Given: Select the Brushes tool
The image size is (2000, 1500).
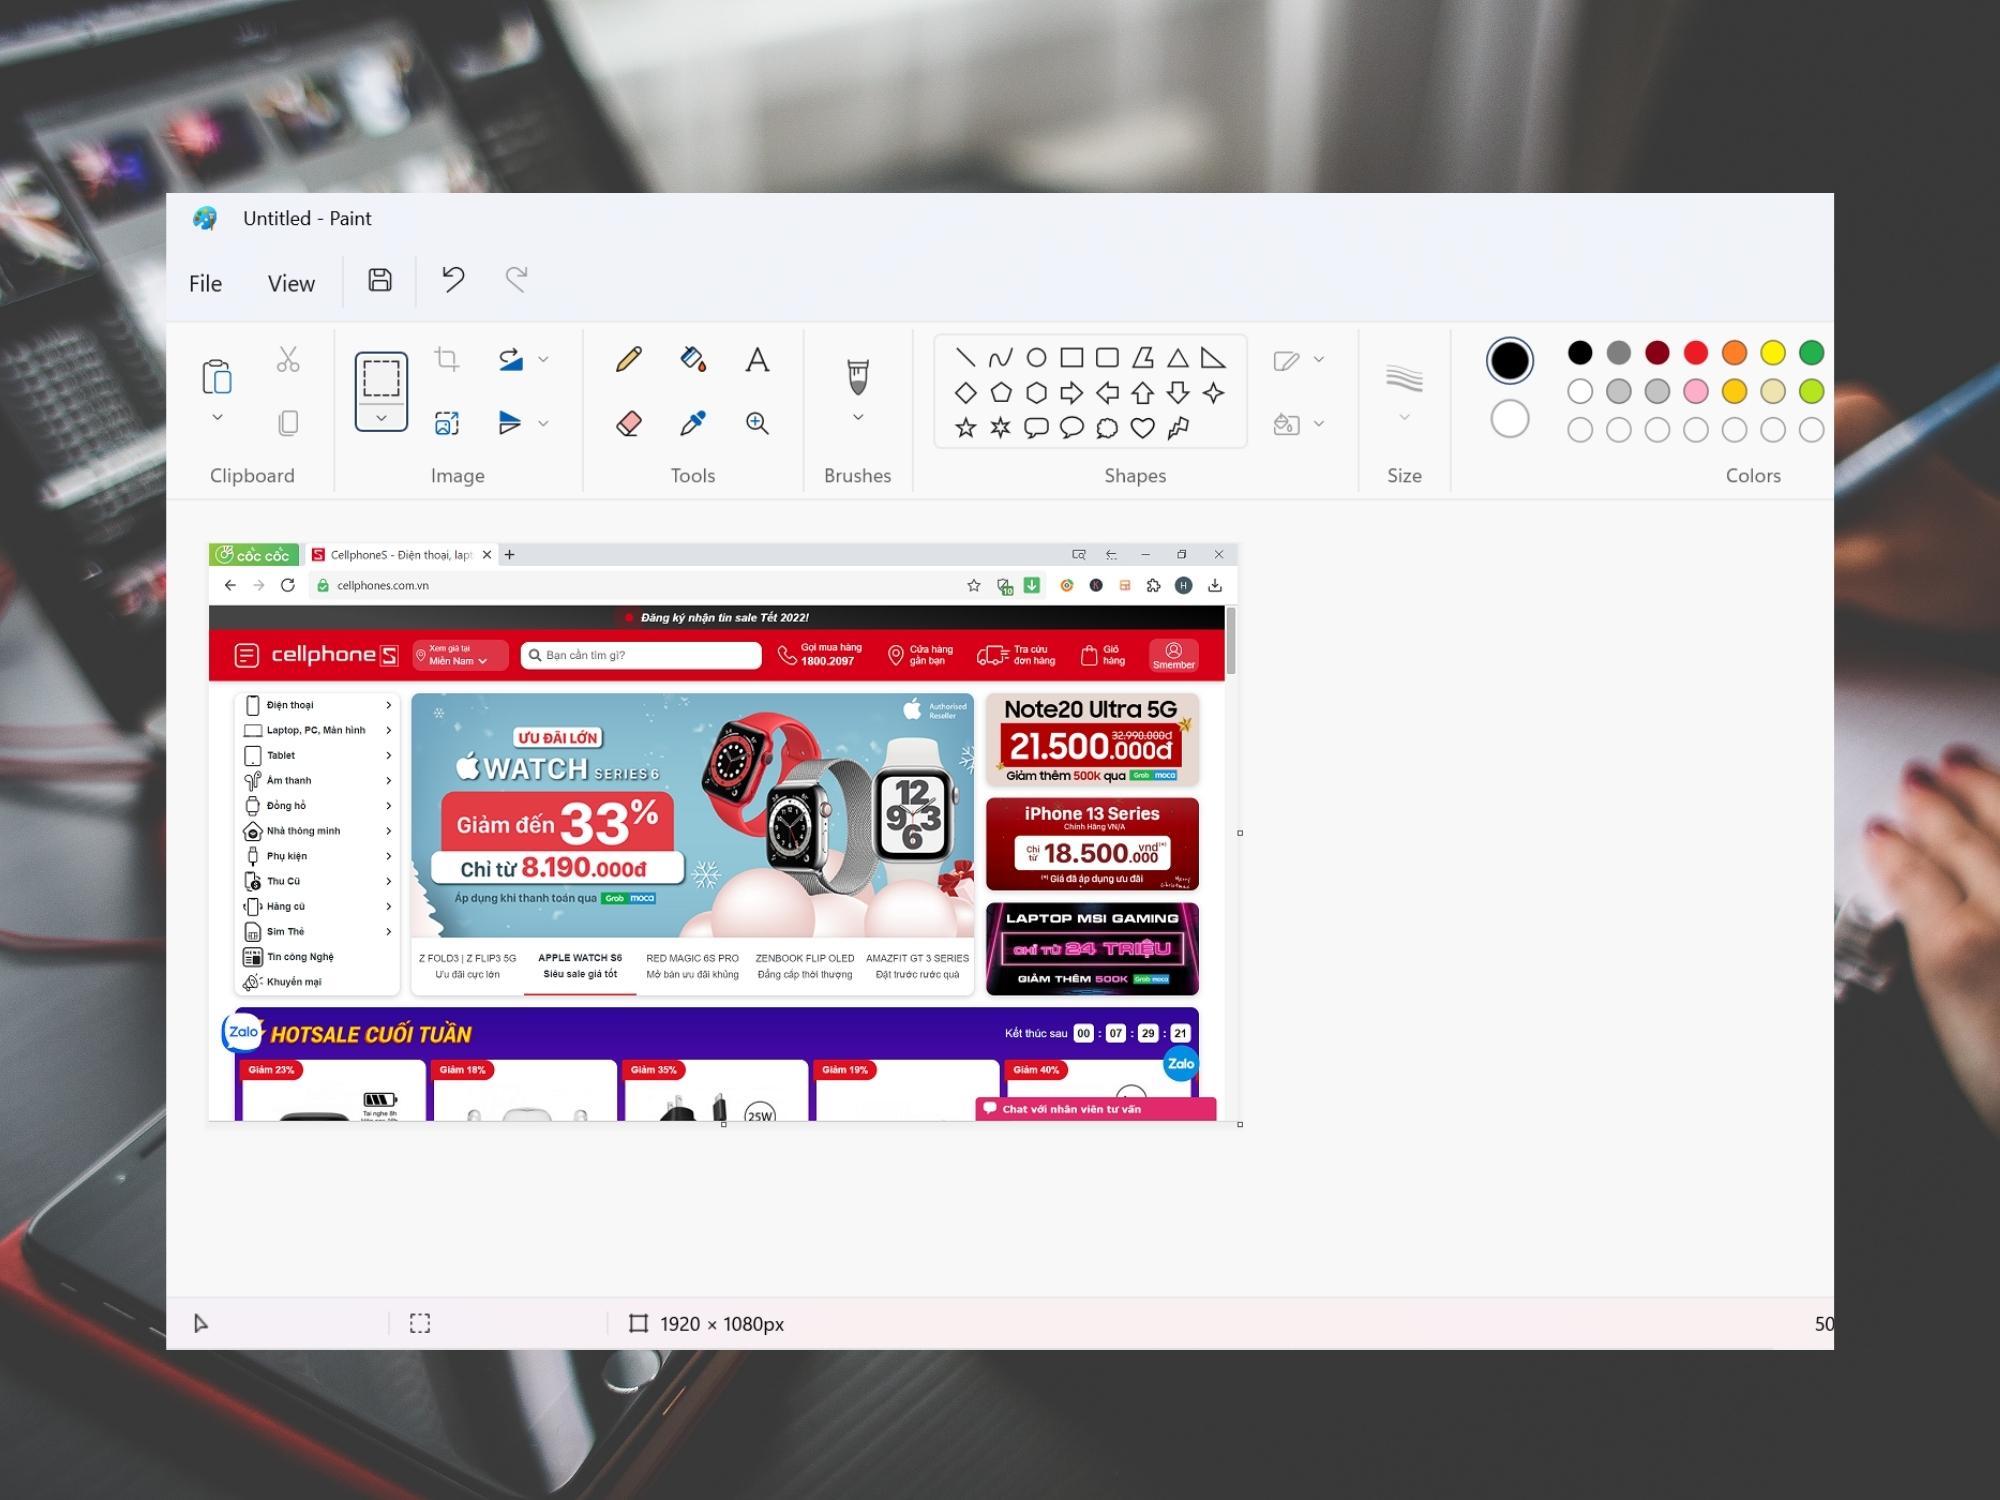Looking at the screenshot, I should tap(858, 376).
